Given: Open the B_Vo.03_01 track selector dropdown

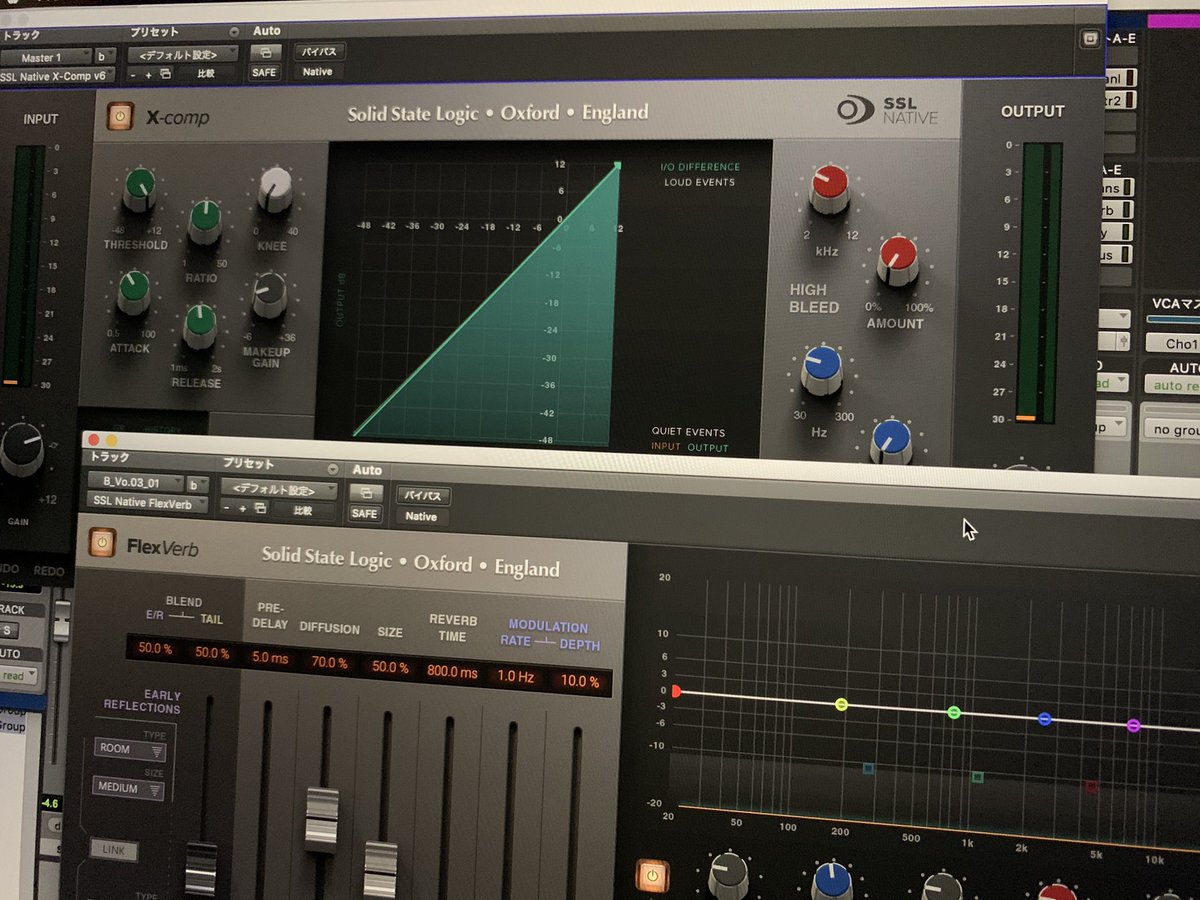Looking at the screenshot, I should pyautogui.click(x=135, y=483).
